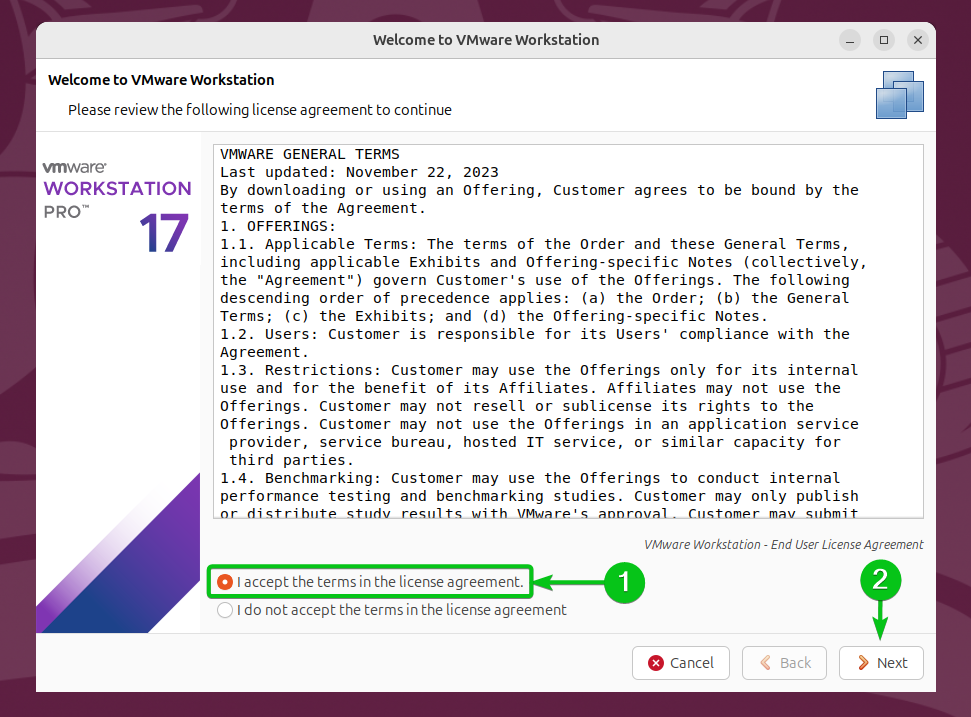Click 'Last updated: November 22, 2023' line
This screenshot has width=971, height=717.
359,172
